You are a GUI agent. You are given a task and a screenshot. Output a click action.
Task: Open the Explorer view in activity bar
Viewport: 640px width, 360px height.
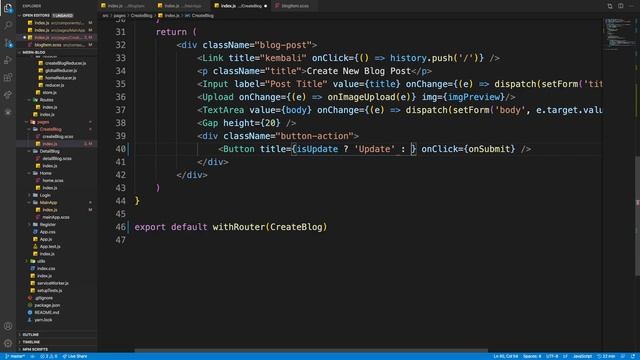tap(8, 8)
